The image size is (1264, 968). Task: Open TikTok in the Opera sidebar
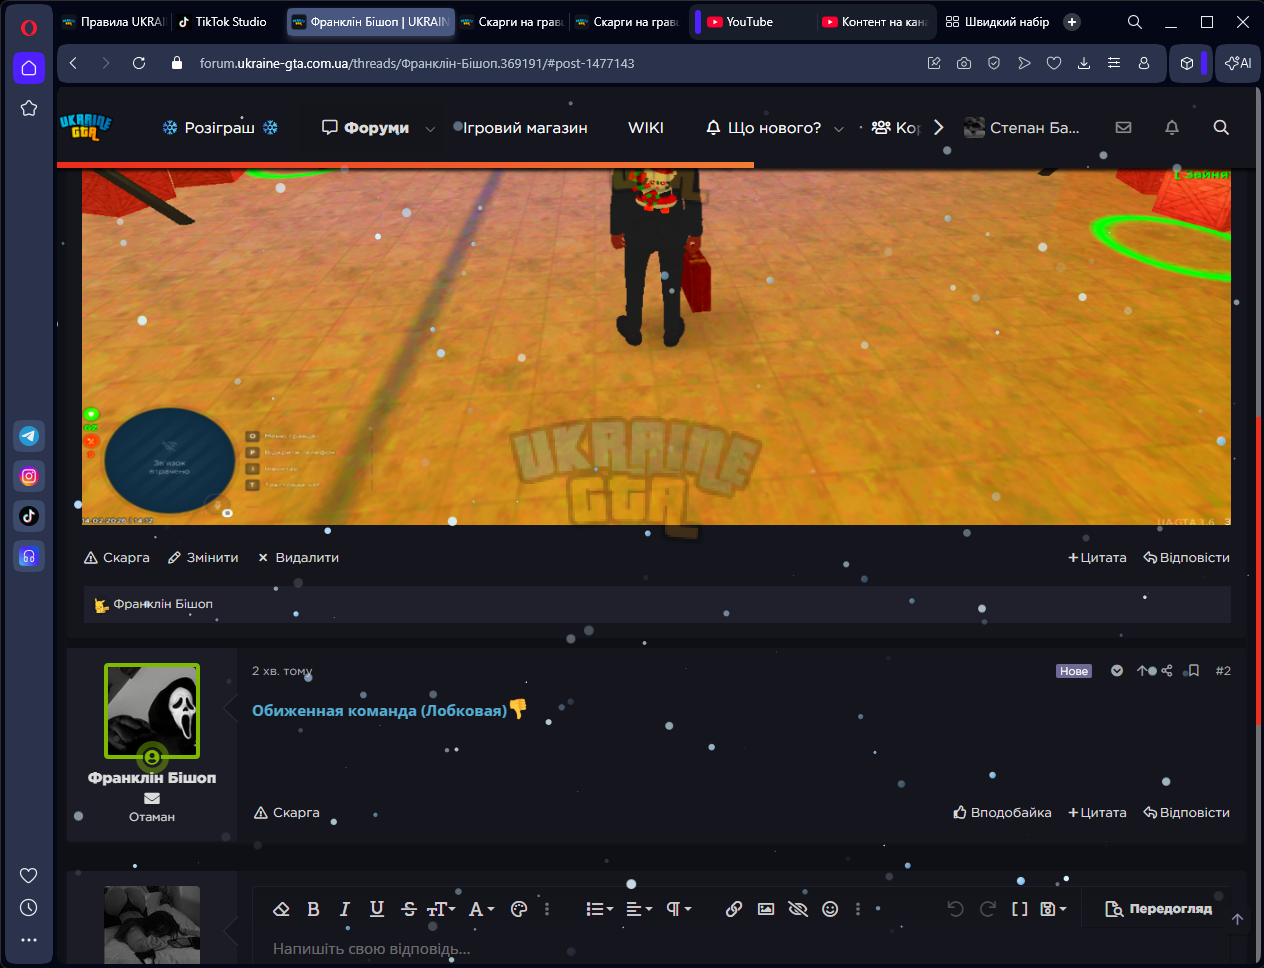coord(29,516)
